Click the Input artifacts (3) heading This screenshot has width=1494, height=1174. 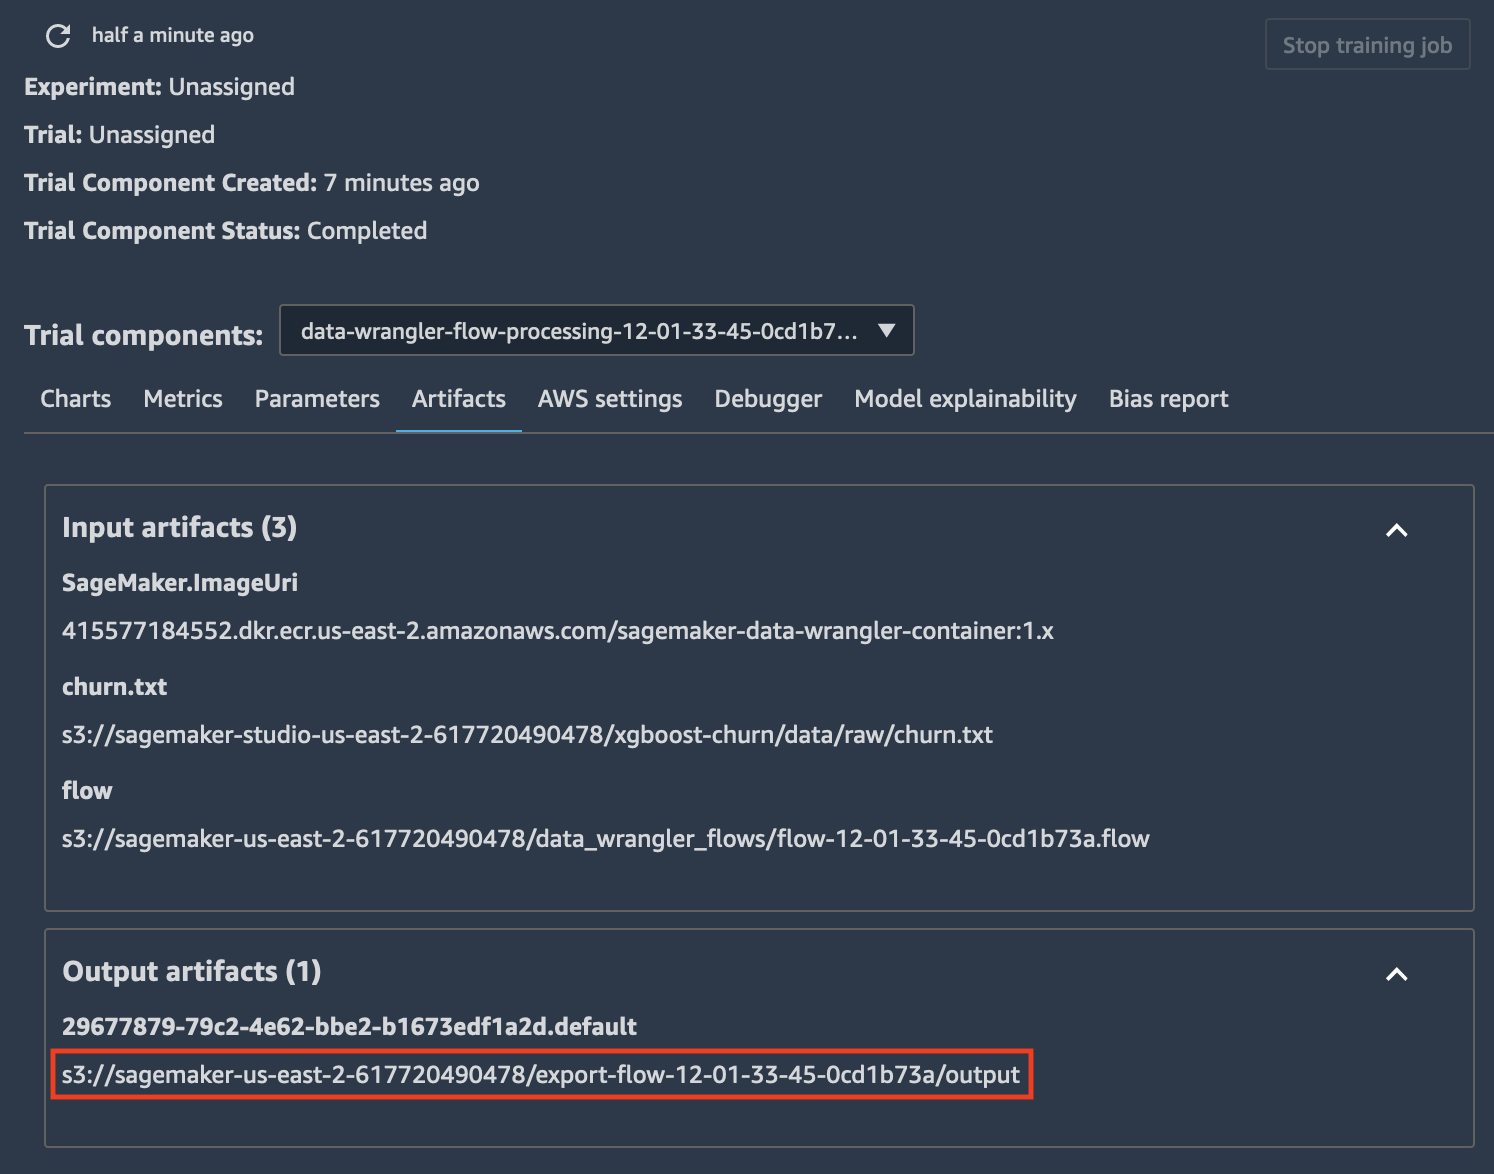(180, 527)
